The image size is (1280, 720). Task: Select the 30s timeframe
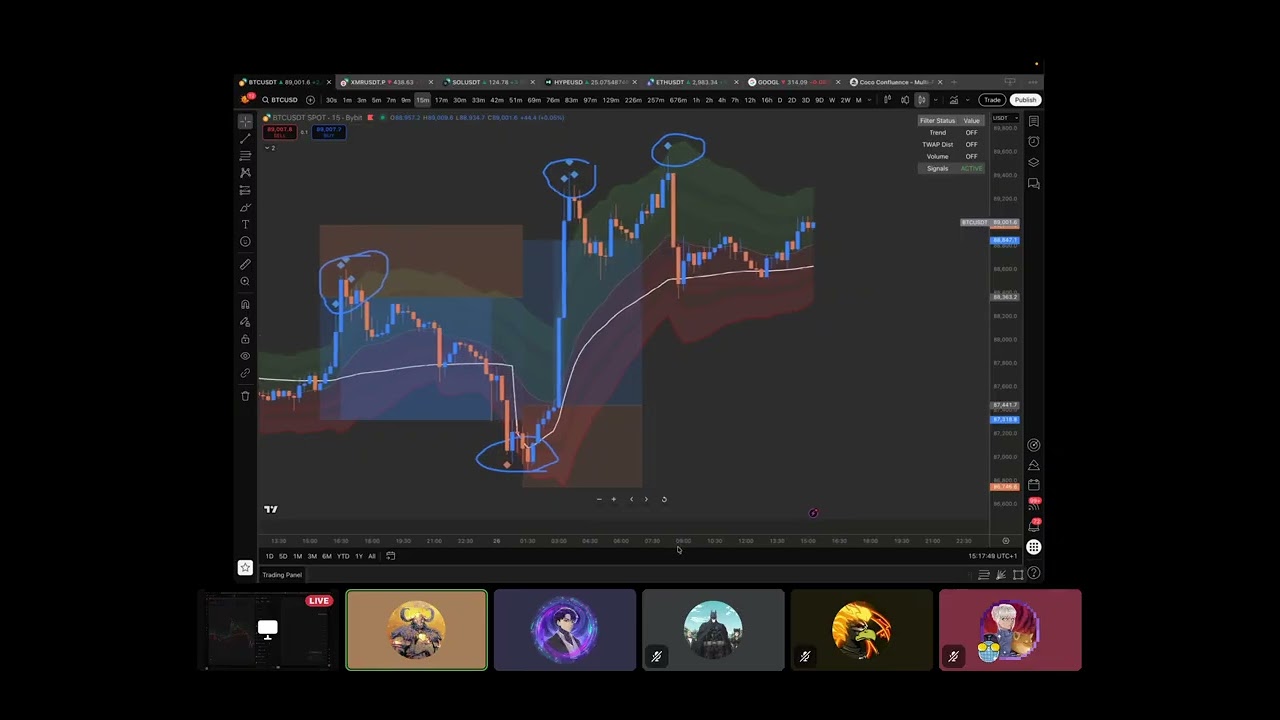[x=331, y=100]
